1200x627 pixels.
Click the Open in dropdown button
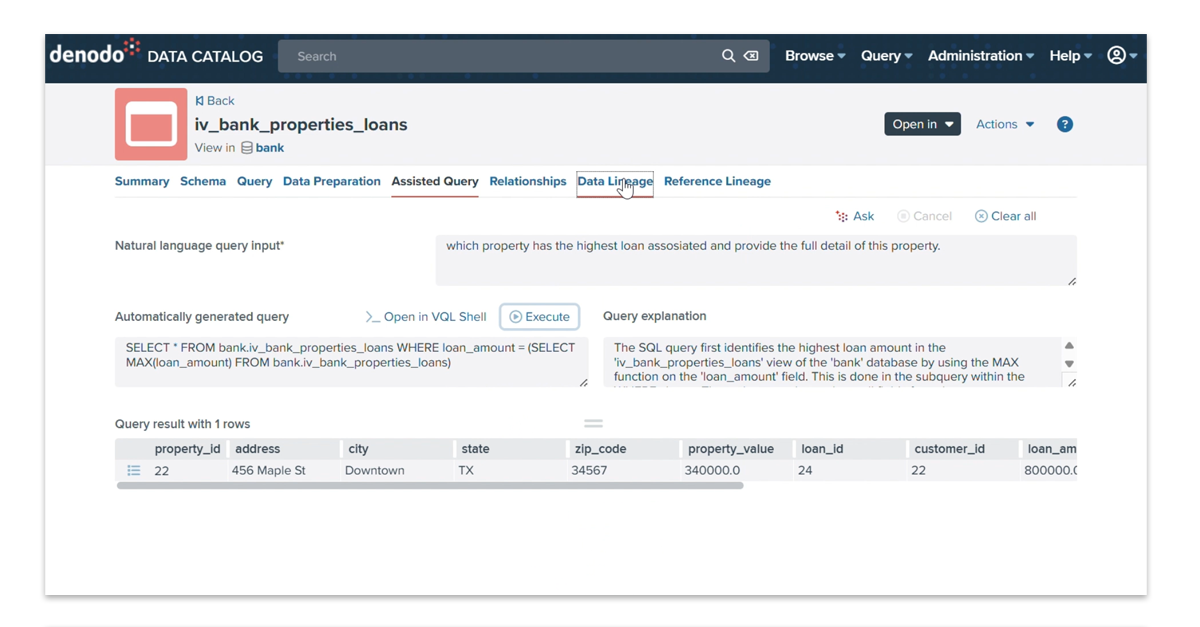922,124
